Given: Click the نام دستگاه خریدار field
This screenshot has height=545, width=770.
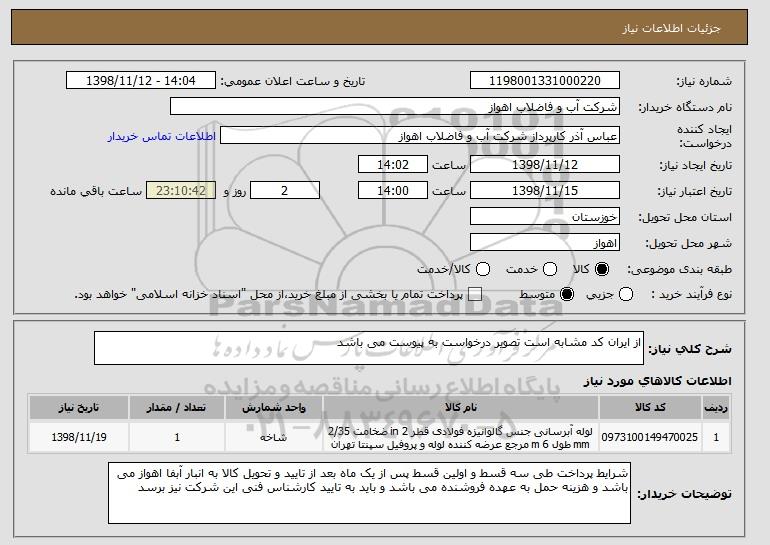Looking at the screenshot, I should point(395,107).
